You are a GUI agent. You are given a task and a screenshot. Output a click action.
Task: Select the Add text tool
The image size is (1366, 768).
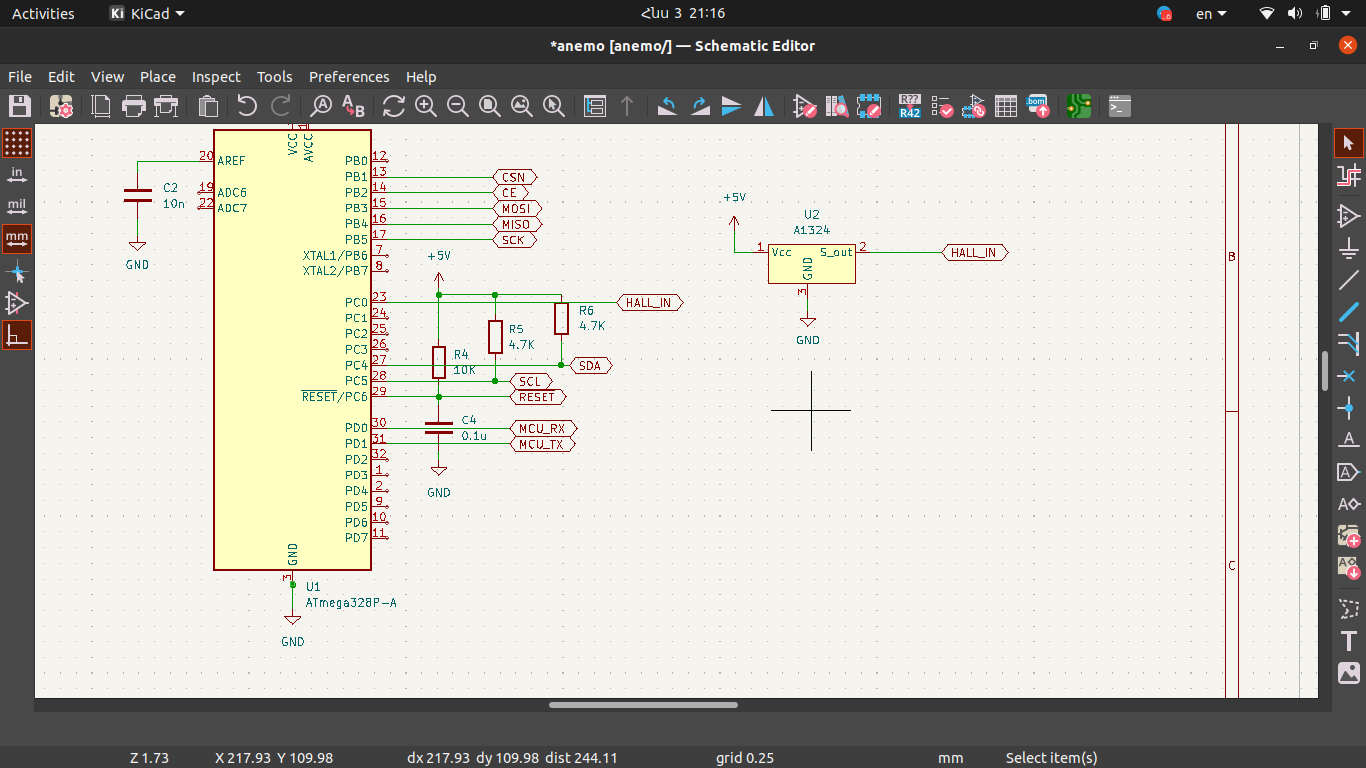1348,641
